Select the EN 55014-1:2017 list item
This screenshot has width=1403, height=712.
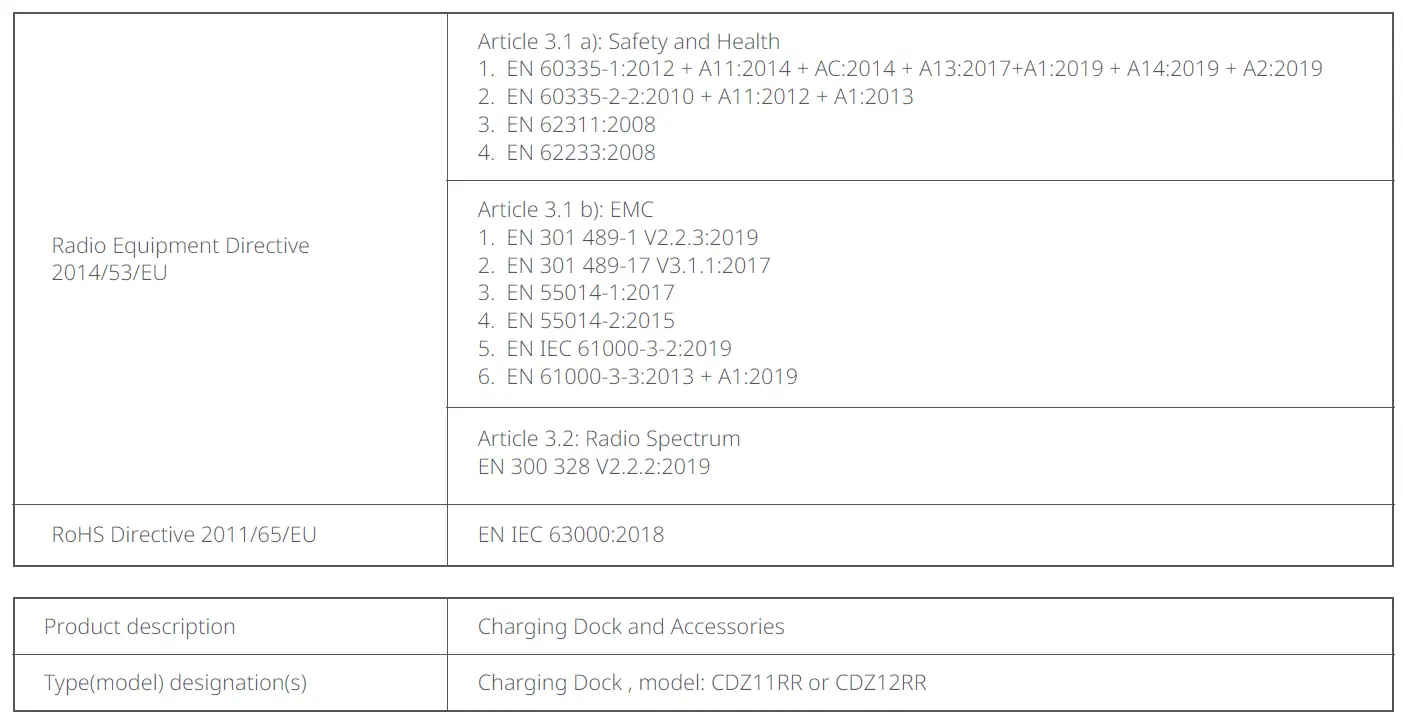pos(590,293)
